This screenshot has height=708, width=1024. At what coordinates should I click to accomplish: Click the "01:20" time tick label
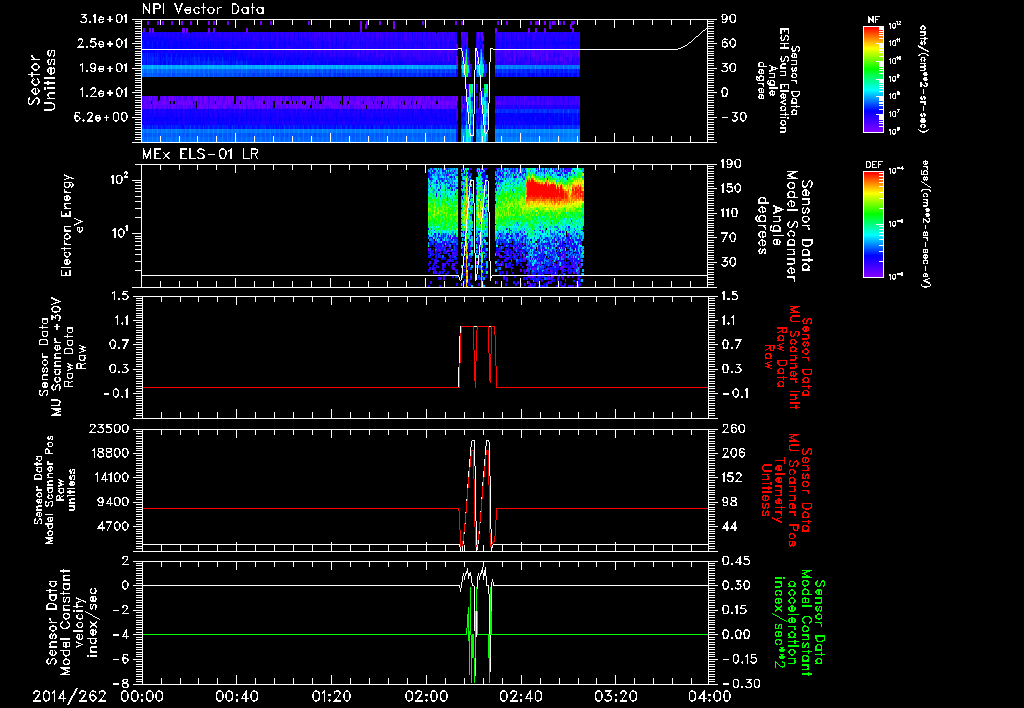tap(331, 696)
